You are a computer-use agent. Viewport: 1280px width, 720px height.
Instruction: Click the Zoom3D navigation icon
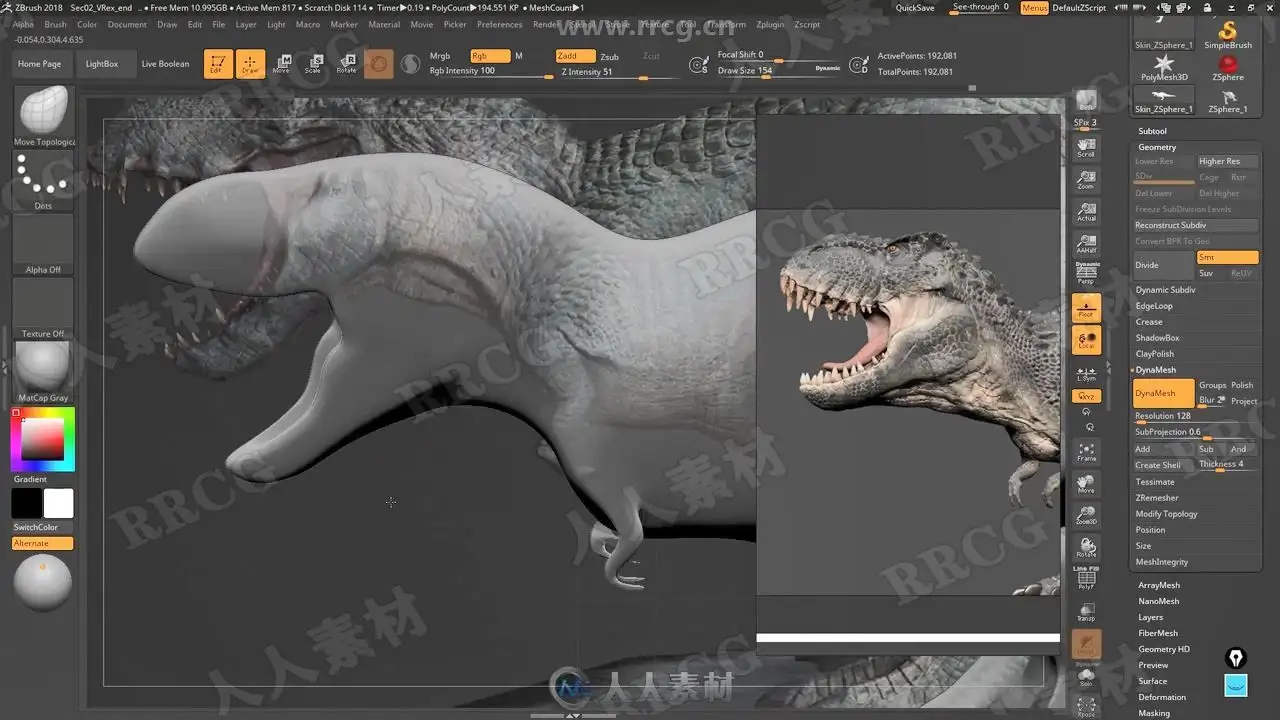coord(1086,516)
